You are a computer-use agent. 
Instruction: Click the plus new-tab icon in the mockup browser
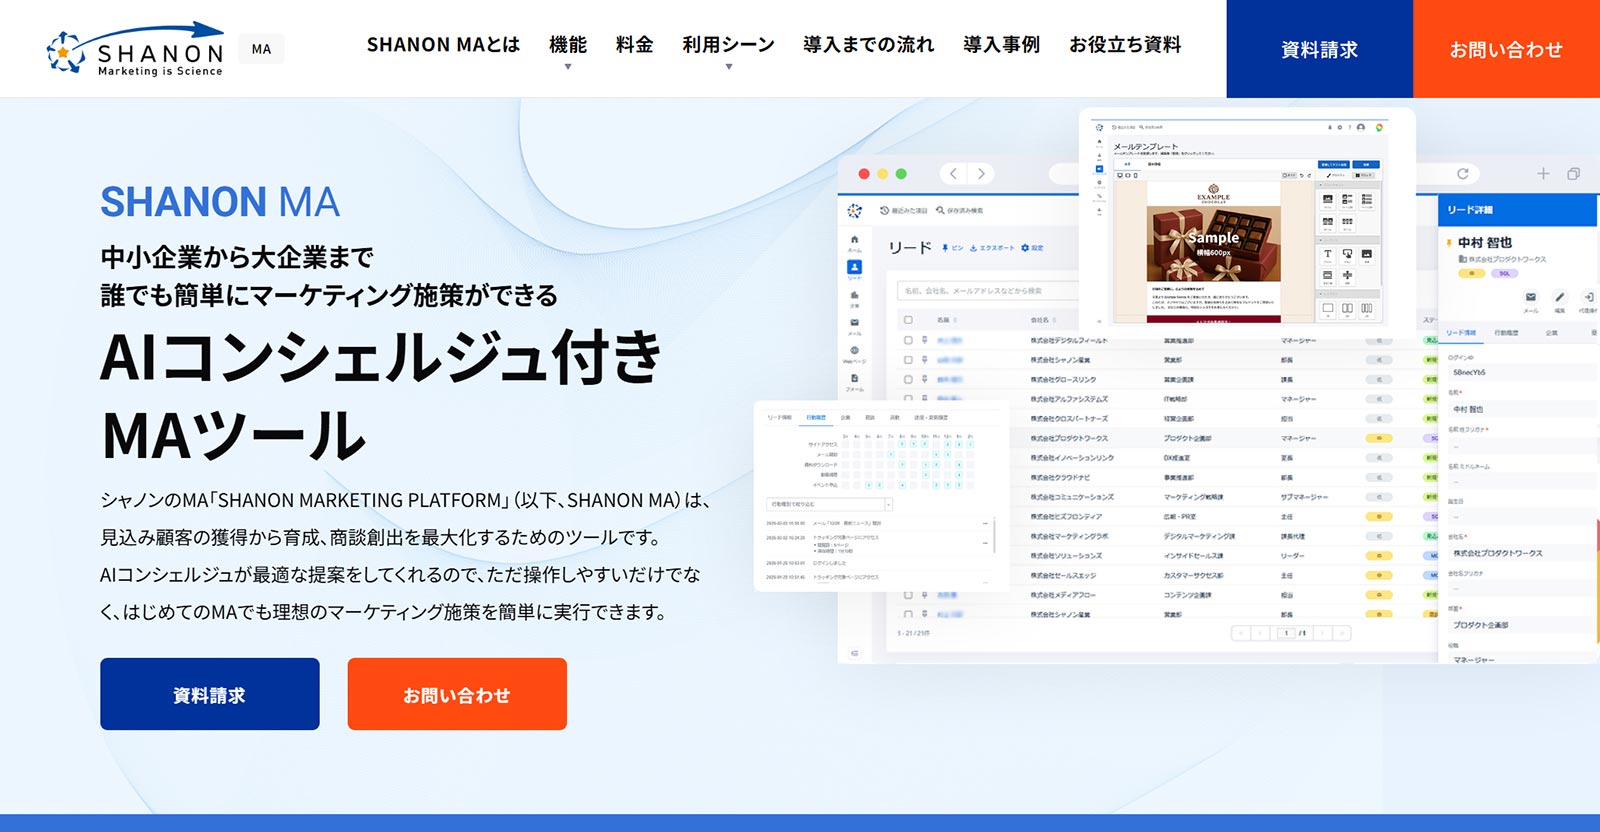click(x=1543, y=174)
